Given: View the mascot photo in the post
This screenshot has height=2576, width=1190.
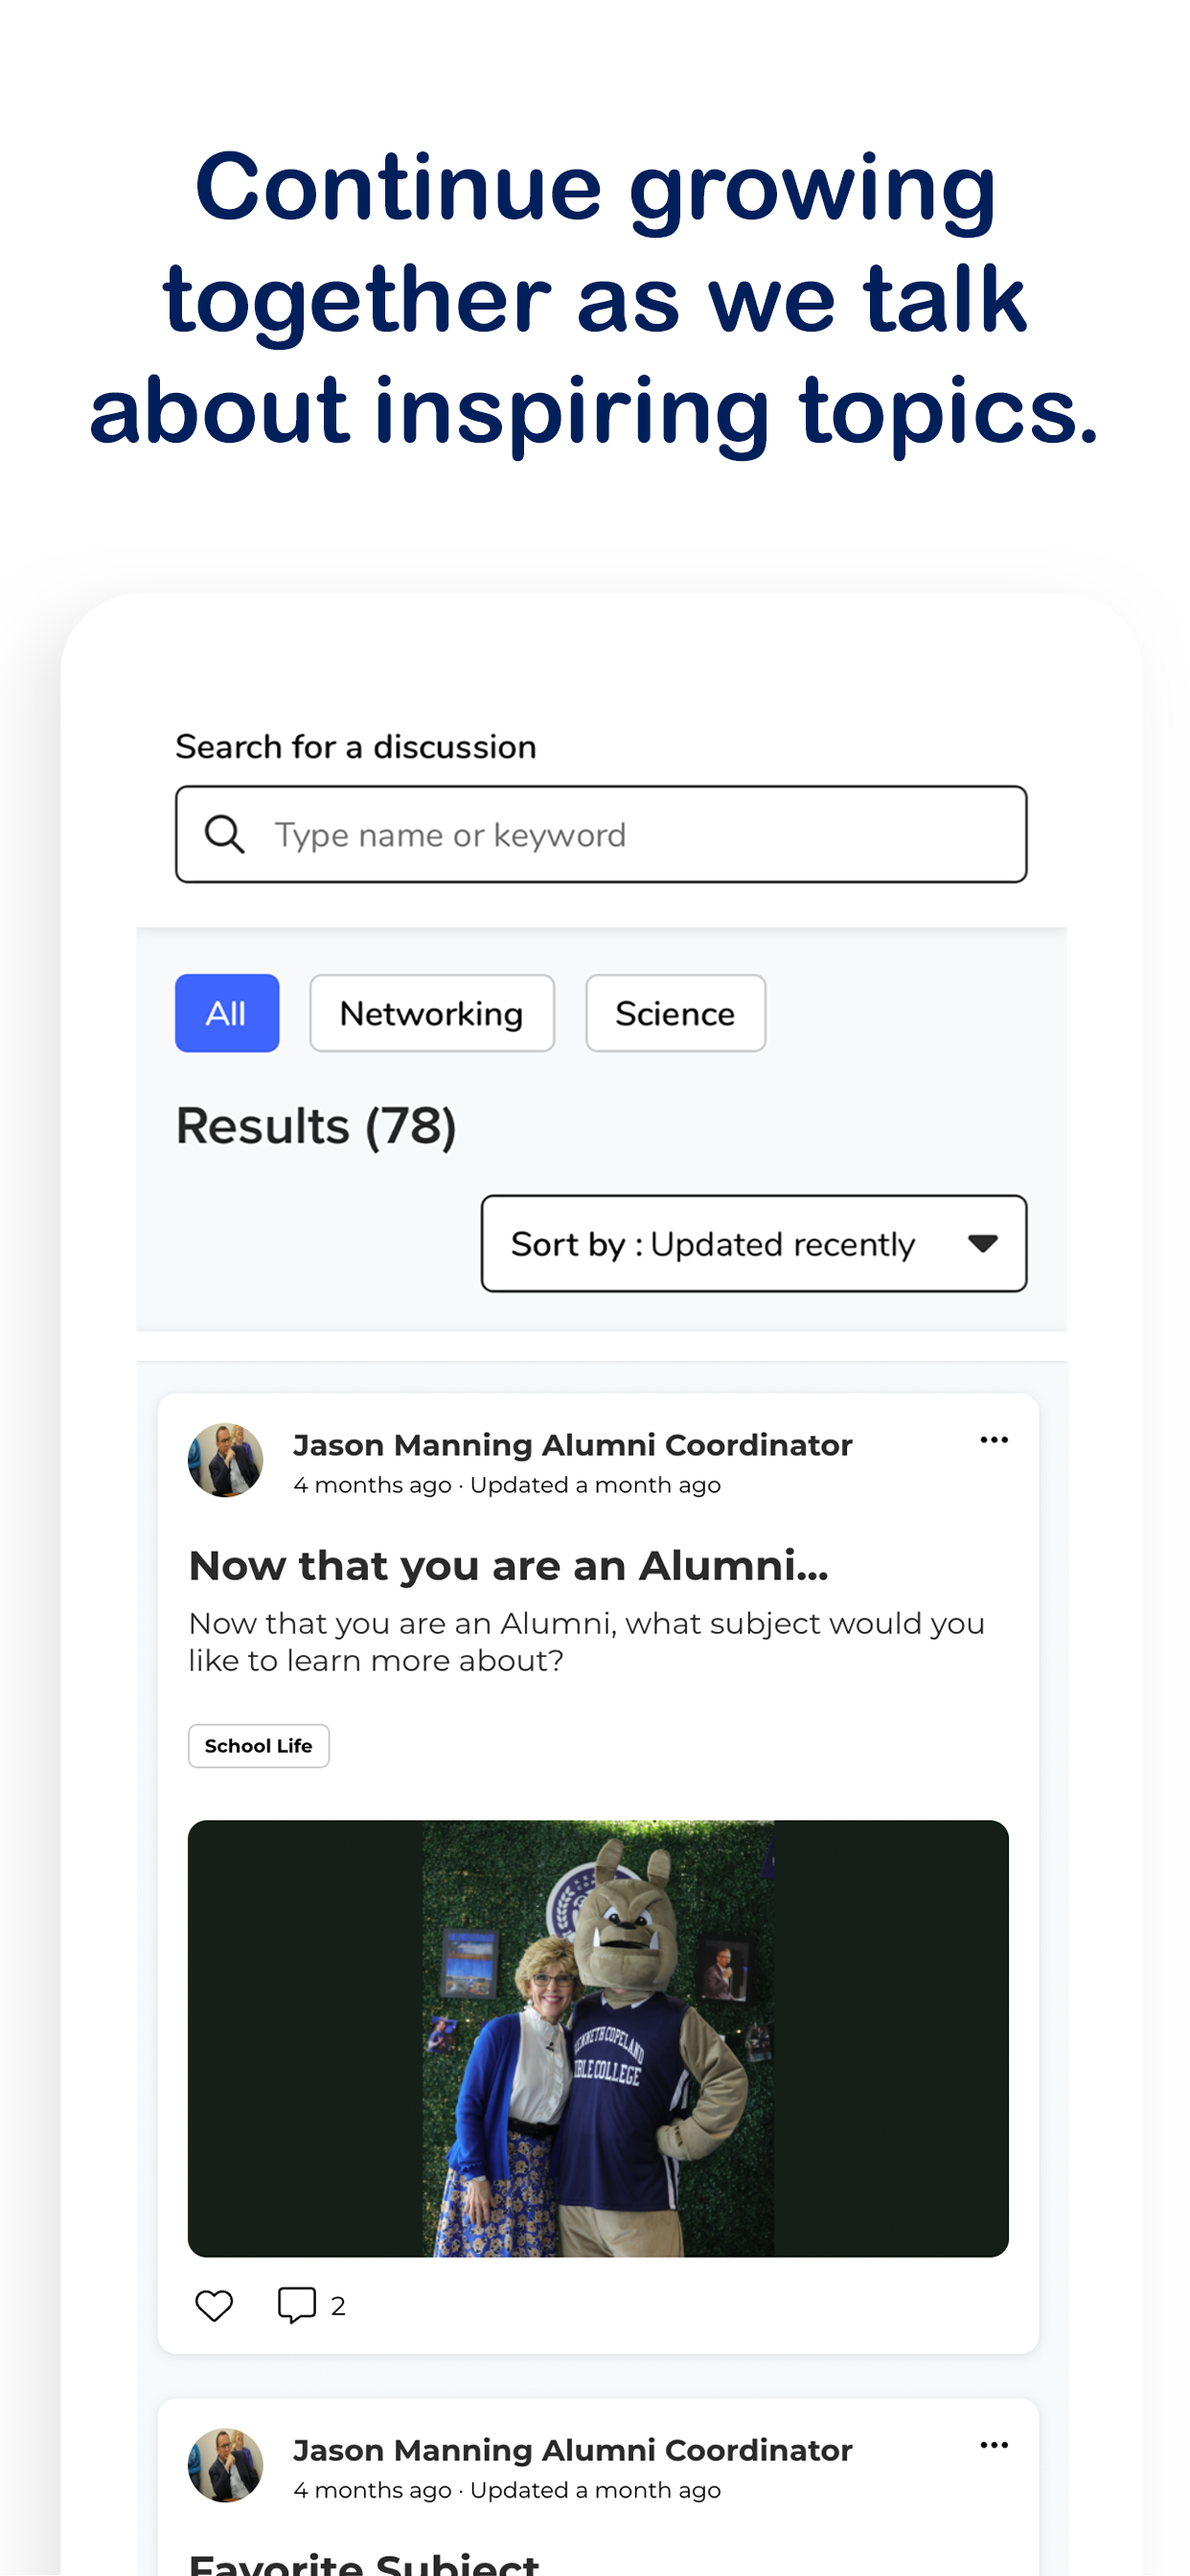Looking at the screenshot, I should click(598, 2038).
